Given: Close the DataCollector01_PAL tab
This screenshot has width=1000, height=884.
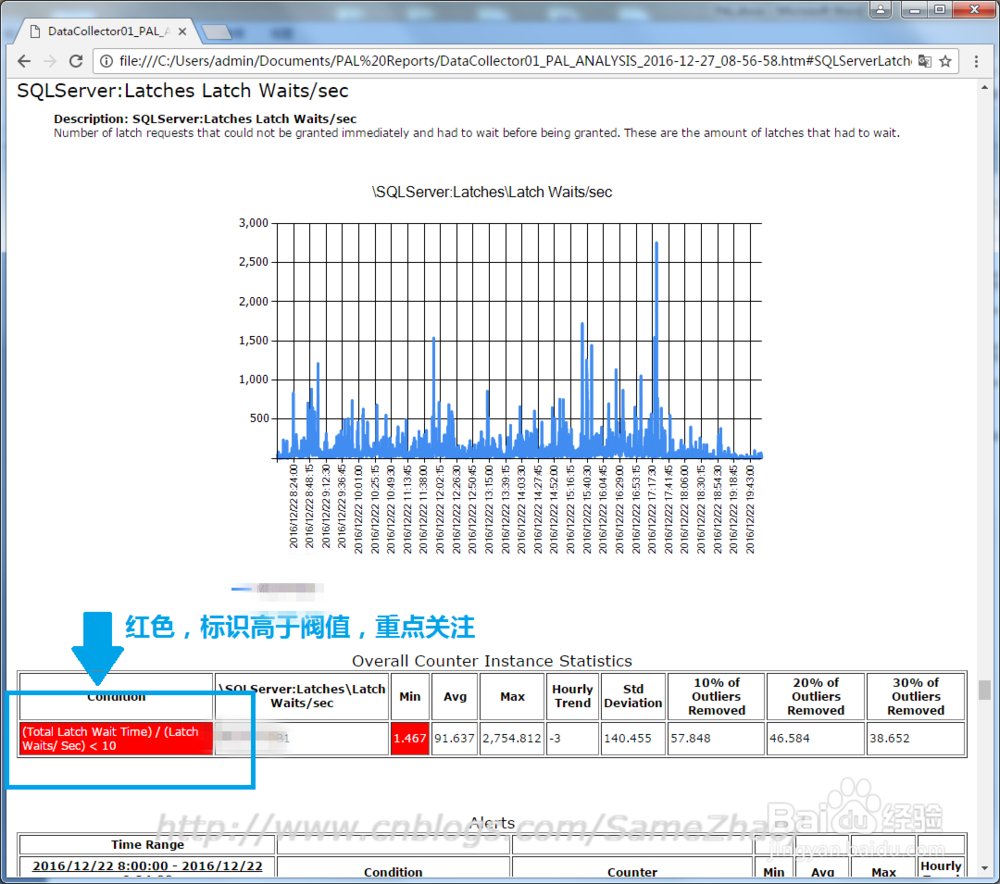Looking at the screenshot, I should [x=182, y=31].
